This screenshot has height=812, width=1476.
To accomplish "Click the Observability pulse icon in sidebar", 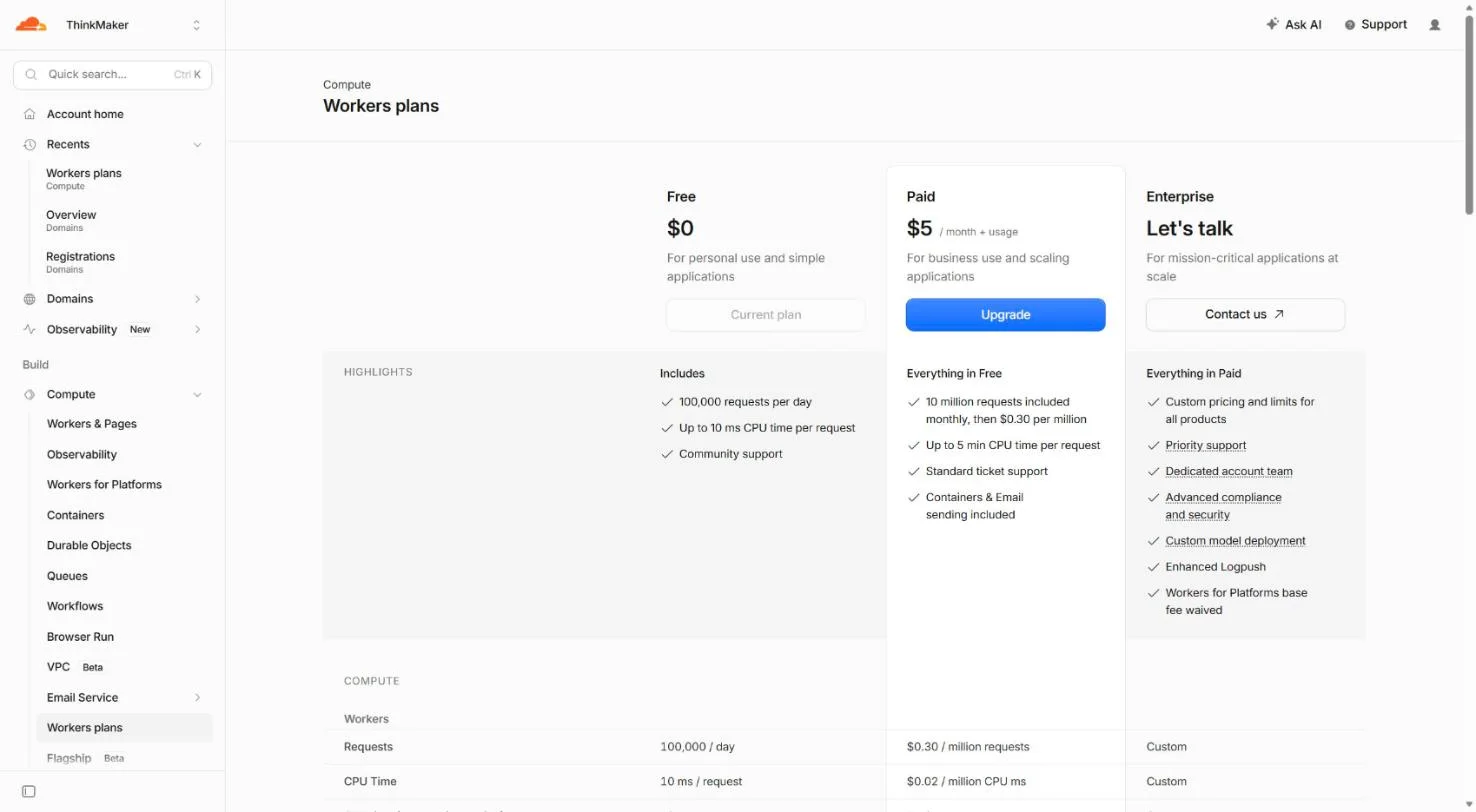I will (30, 329).
